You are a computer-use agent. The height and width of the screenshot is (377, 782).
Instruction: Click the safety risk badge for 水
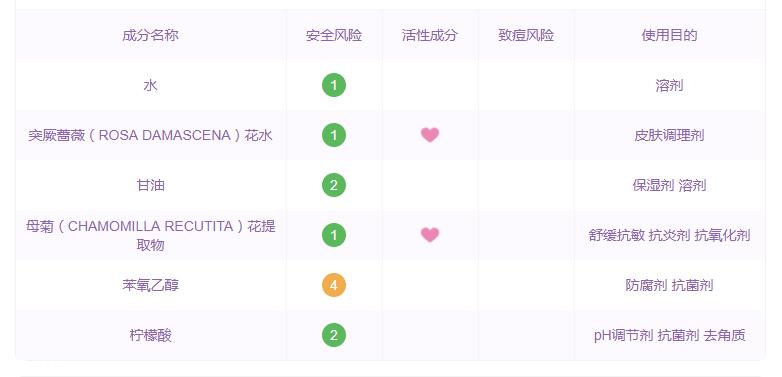point(334,85)
